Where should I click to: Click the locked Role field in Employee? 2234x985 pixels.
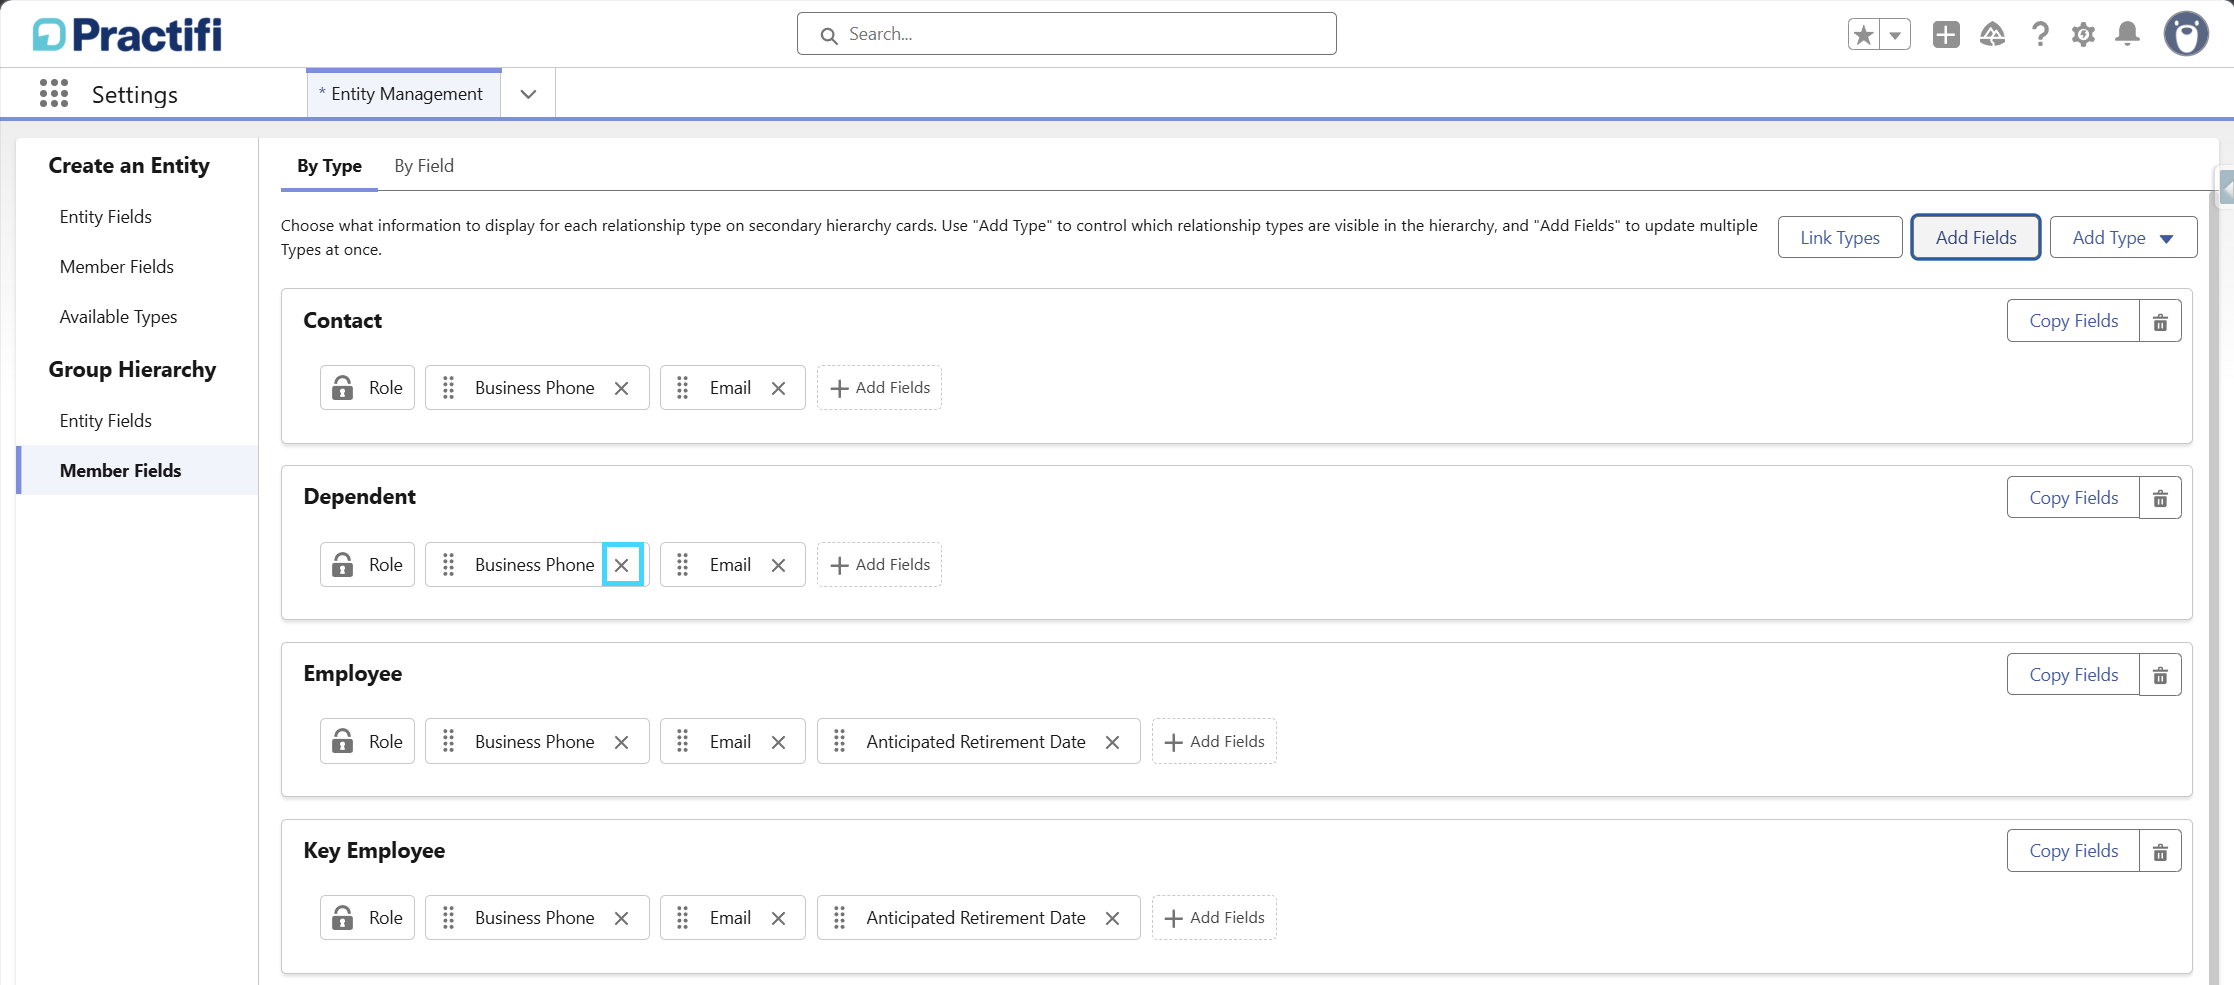click(367, 742)
